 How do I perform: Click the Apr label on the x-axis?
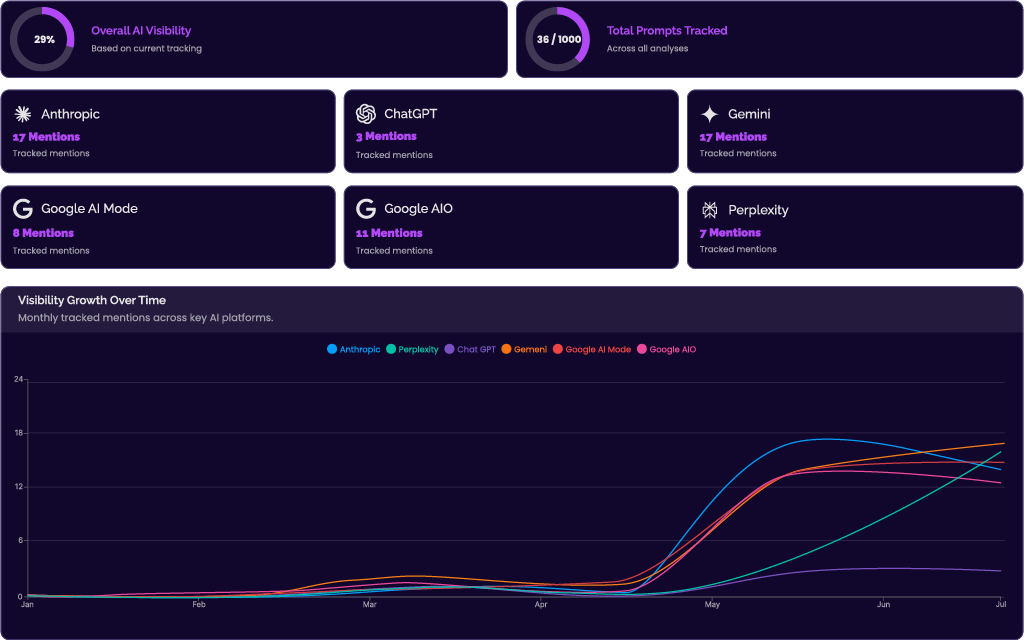pos(541,605)
